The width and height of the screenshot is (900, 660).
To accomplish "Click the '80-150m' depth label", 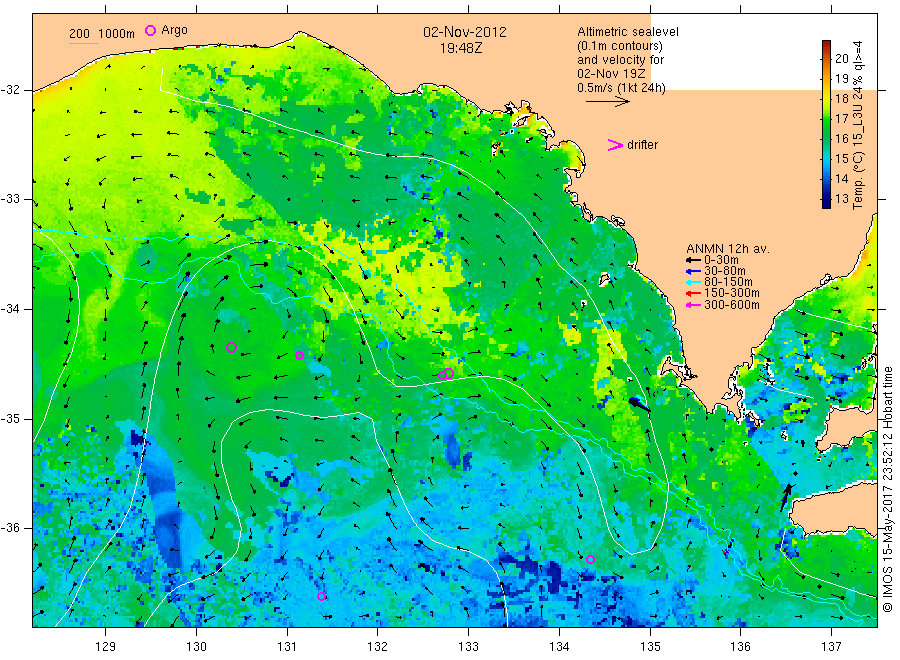I will tap(728, 282).
